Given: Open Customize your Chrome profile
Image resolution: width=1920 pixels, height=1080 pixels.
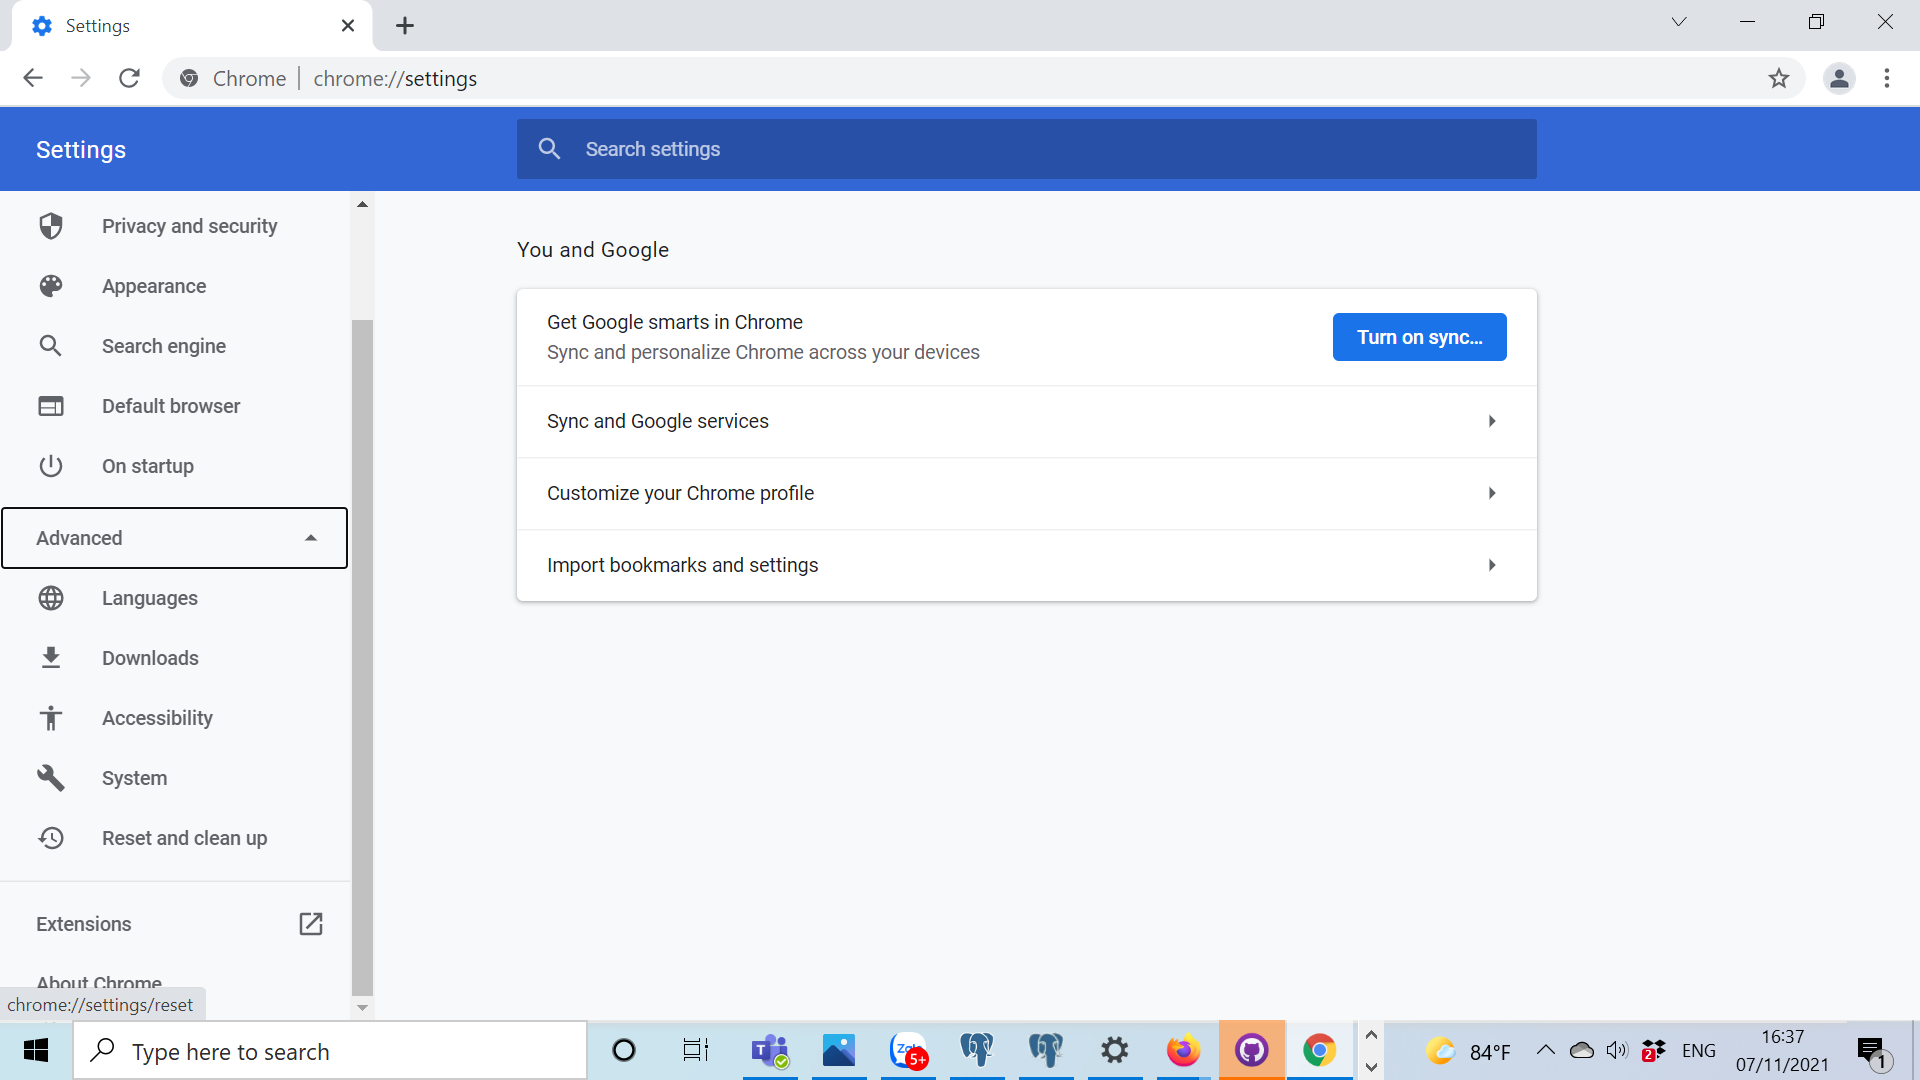Looking at the screenshot, I should pyautogui.click(x=1026, y=494).
